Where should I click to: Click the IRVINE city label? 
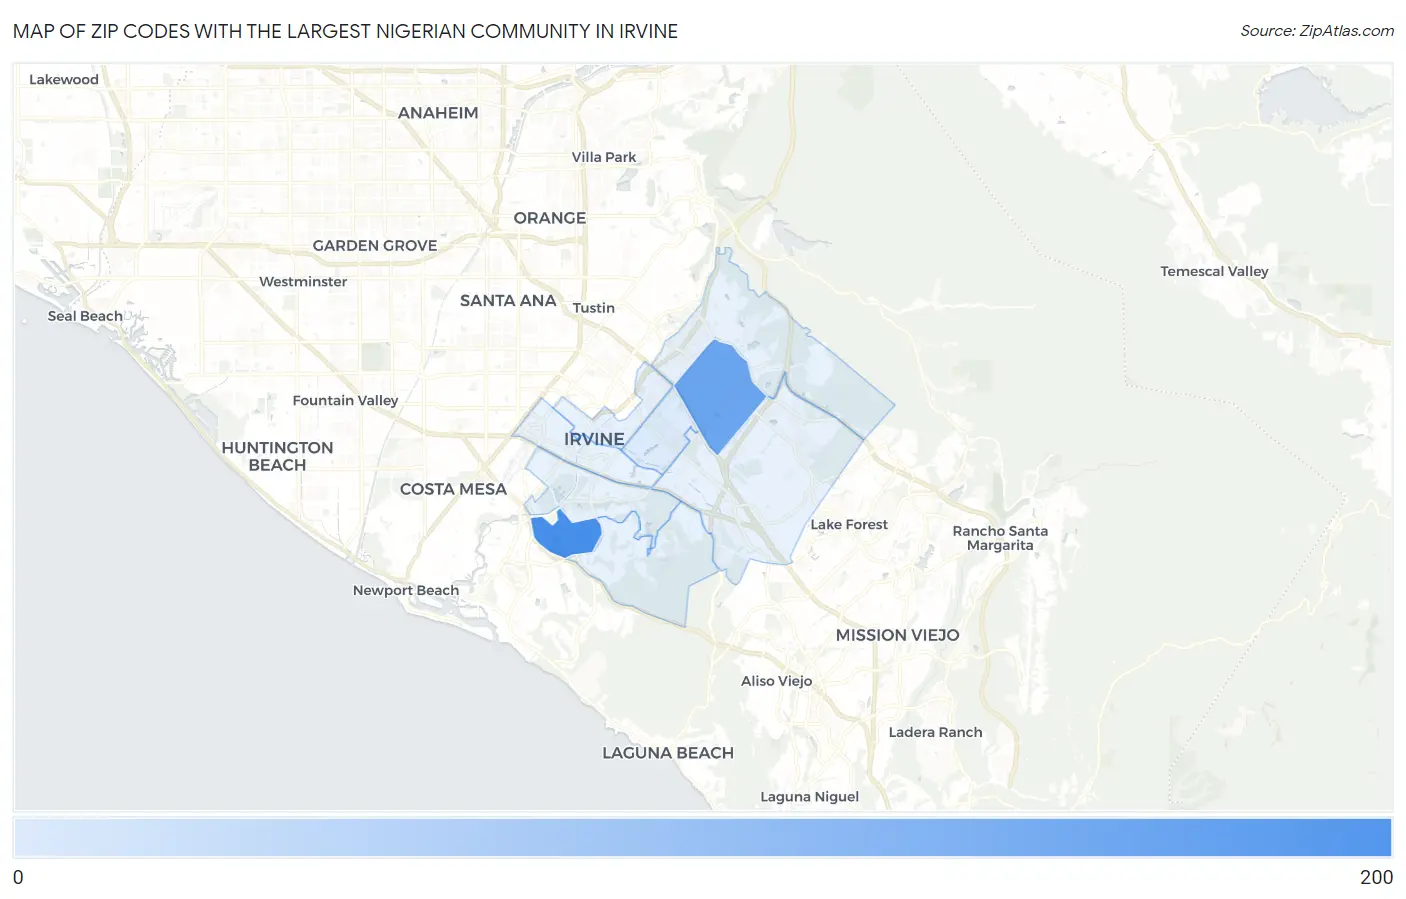pyautogui.click(x=594, y=439)
